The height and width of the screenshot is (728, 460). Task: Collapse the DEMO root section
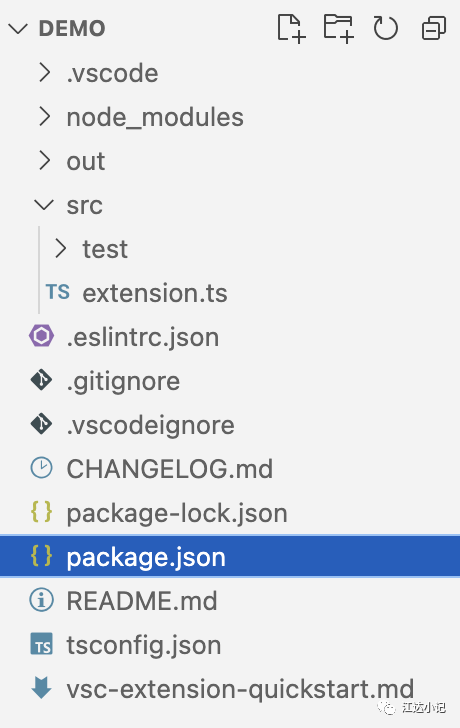(18, 28)
